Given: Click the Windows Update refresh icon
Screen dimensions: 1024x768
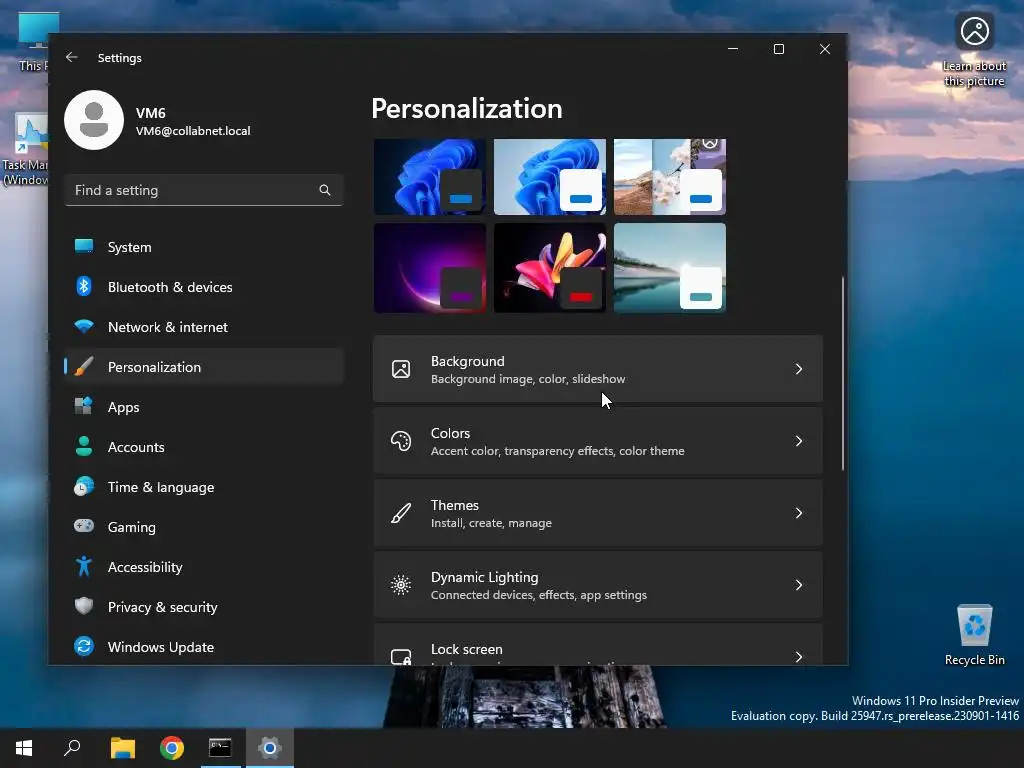Looking at the screenshot, I should click(x=84, y=647).
